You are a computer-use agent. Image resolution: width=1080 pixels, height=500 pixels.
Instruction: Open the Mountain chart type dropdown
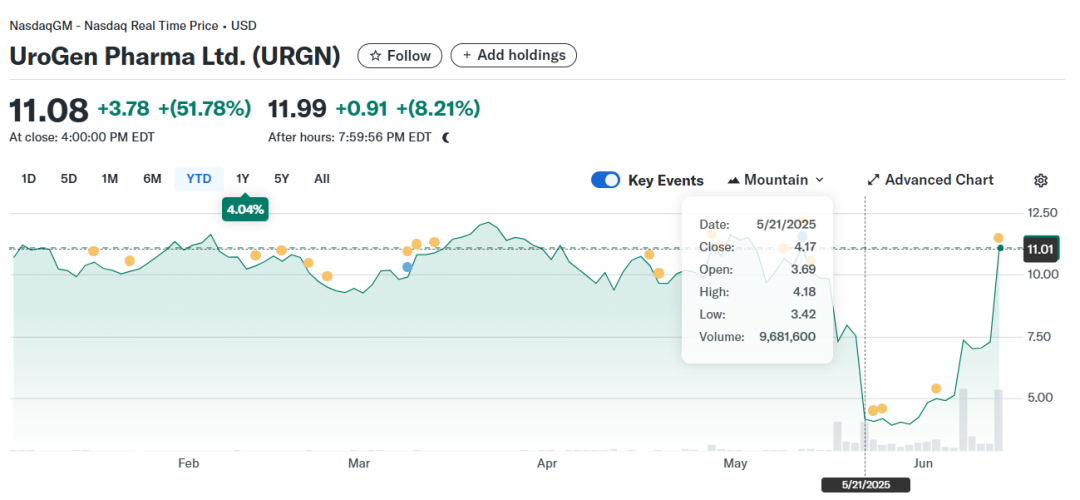[776, 180]
